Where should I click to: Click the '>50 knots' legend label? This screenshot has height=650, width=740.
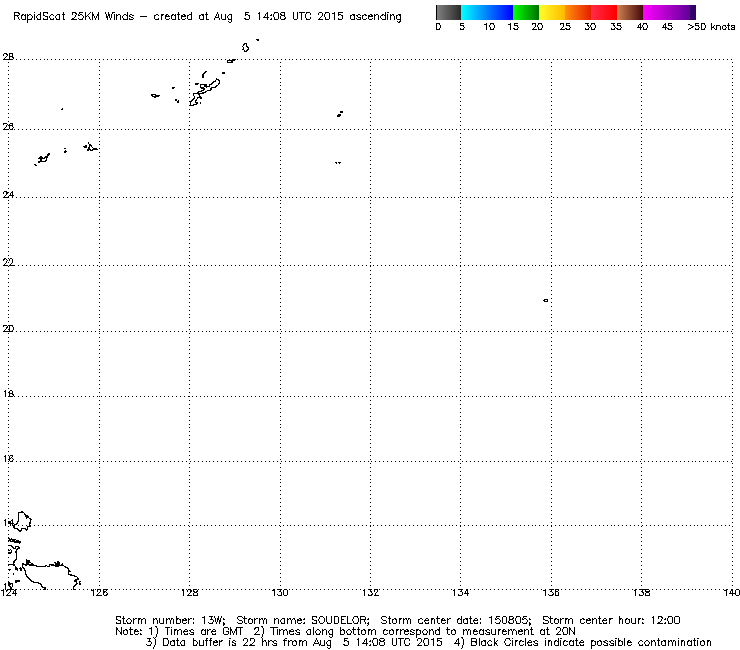[711, 27]
